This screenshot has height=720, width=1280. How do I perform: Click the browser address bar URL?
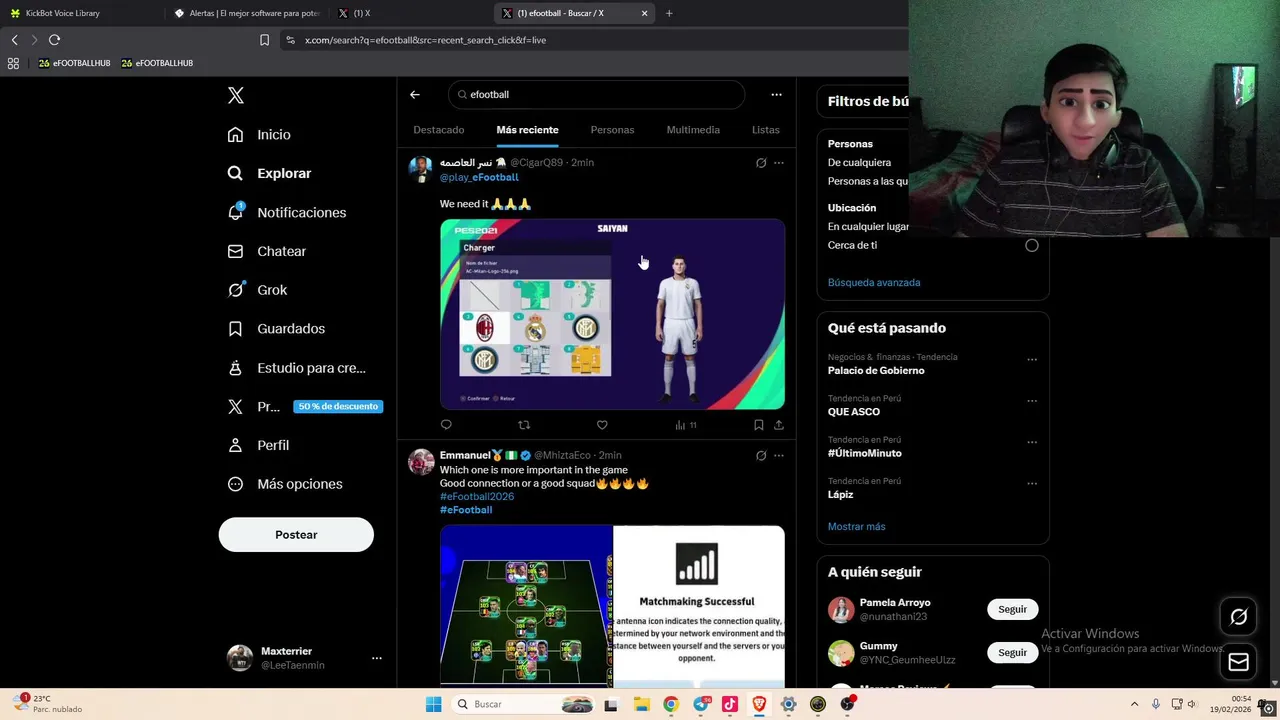(x=425, y=40)
